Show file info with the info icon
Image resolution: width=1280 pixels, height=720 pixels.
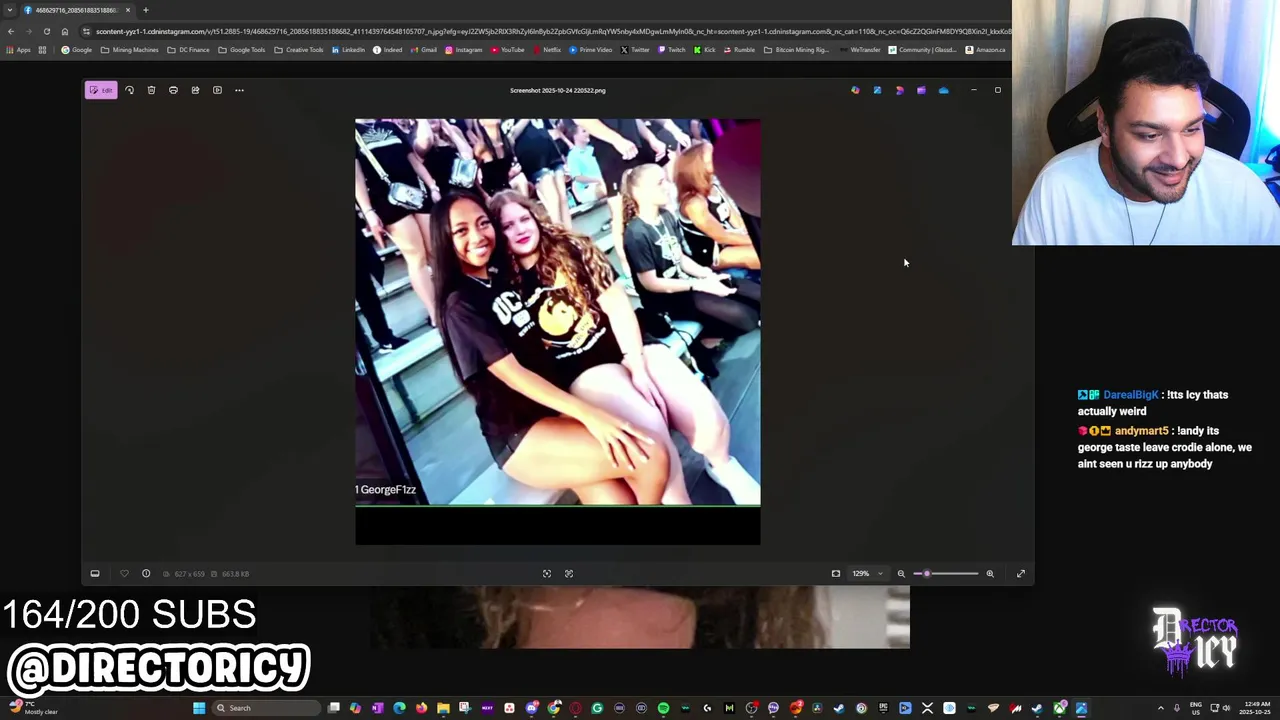[x=146, y=574]
